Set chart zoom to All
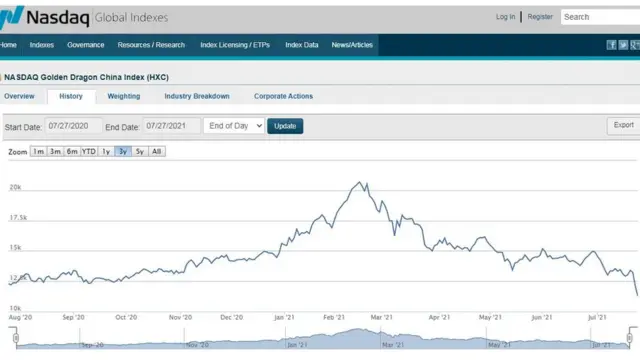The height and width of the screenshot is (360, 640). click(156, 151)
